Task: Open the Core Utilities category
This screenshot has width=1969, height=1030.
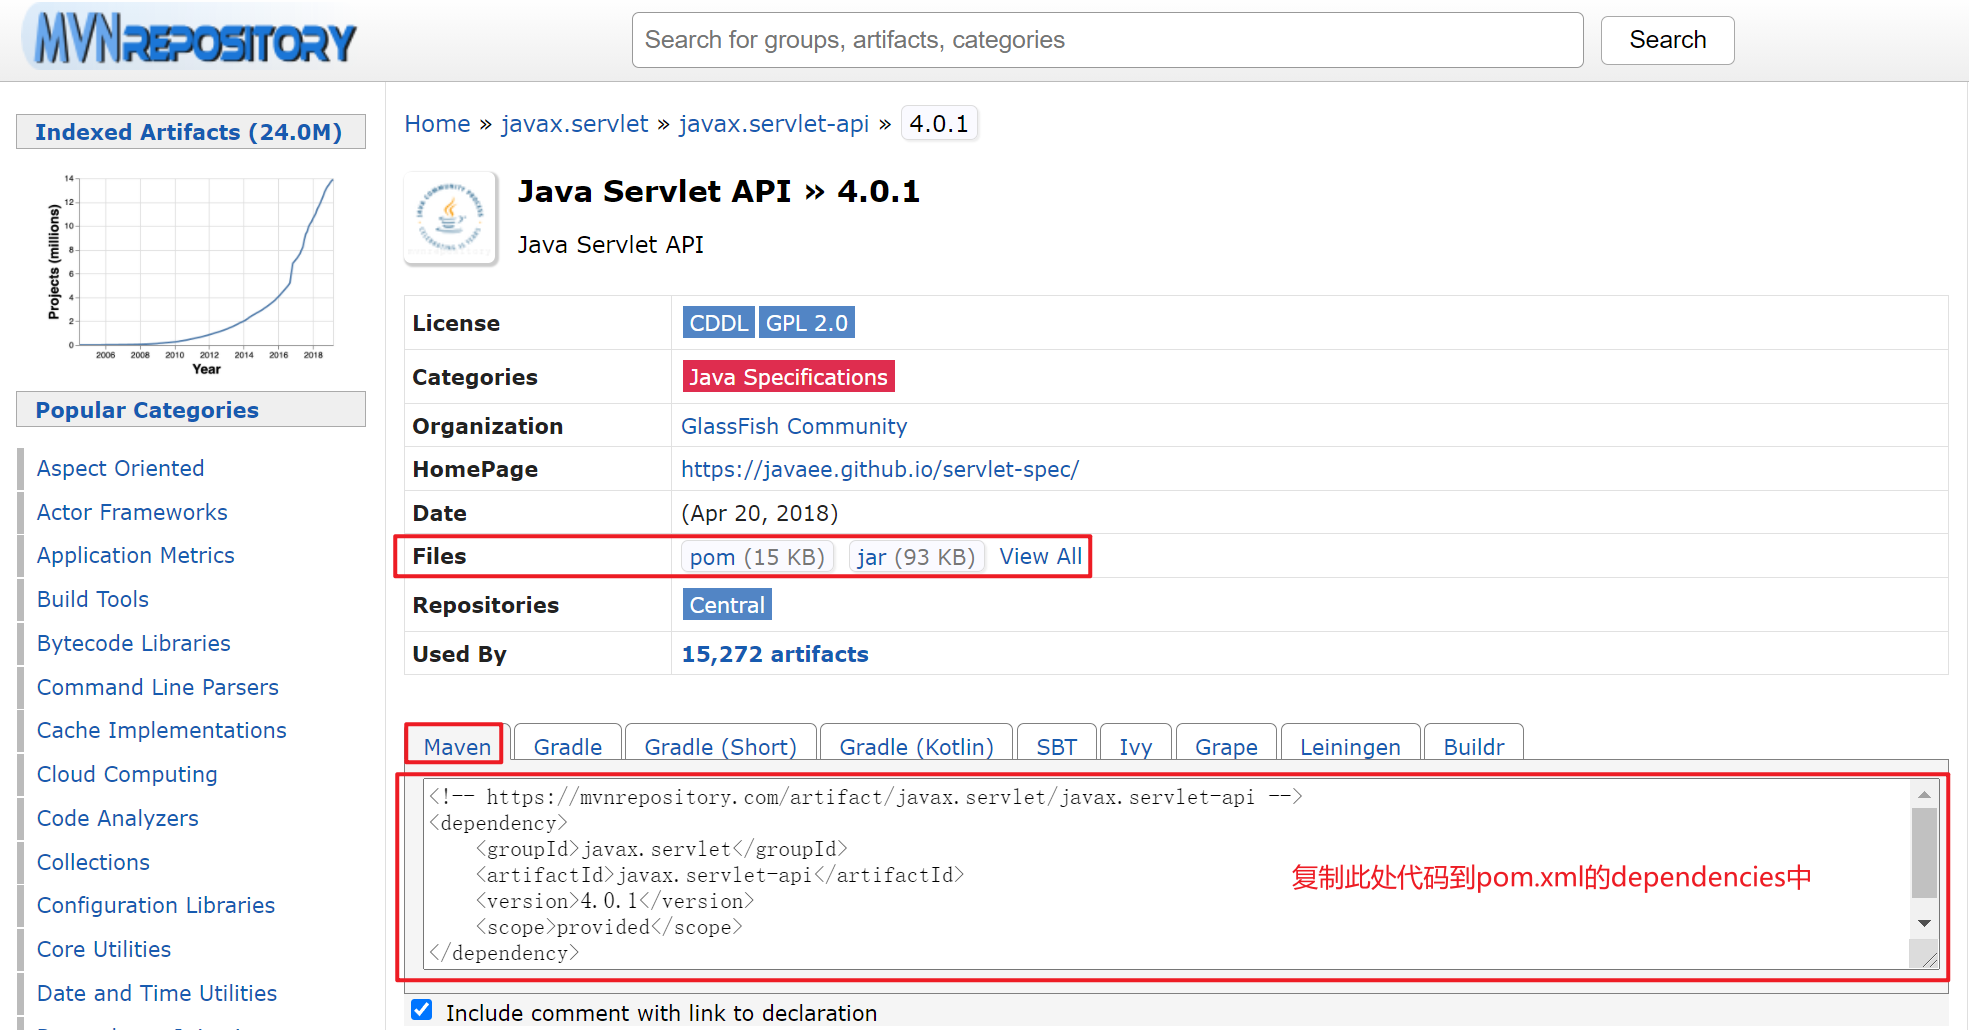Action: (x=104, y=950)
